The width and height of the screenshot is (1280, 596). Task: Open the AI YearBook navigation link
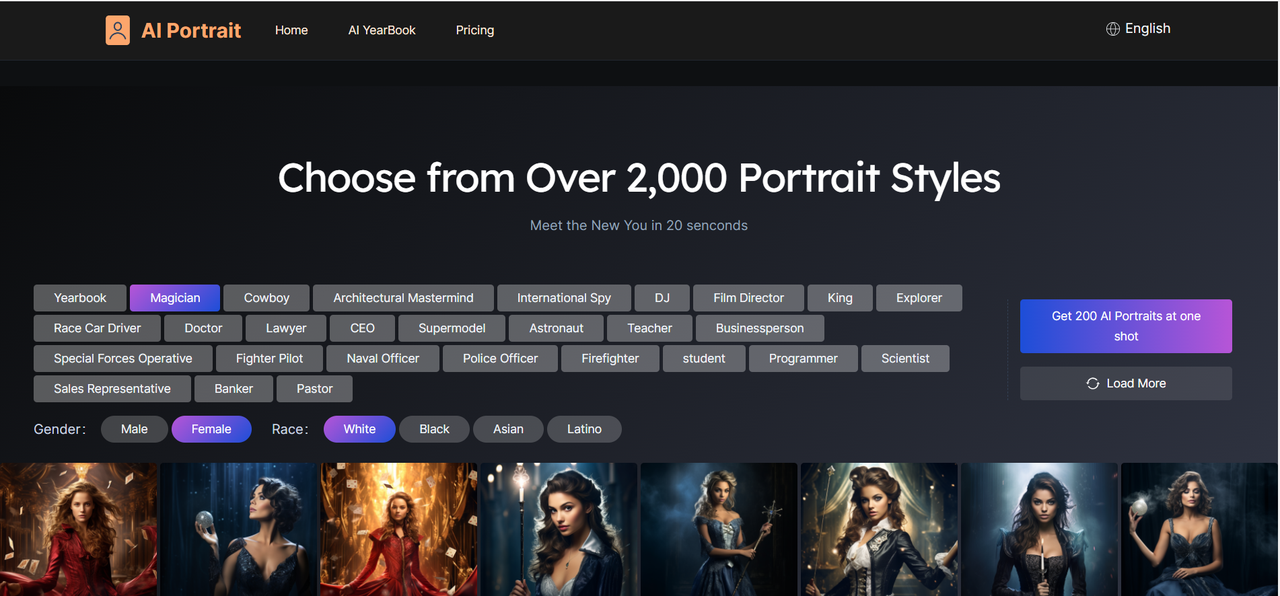[x=382, y=30]
